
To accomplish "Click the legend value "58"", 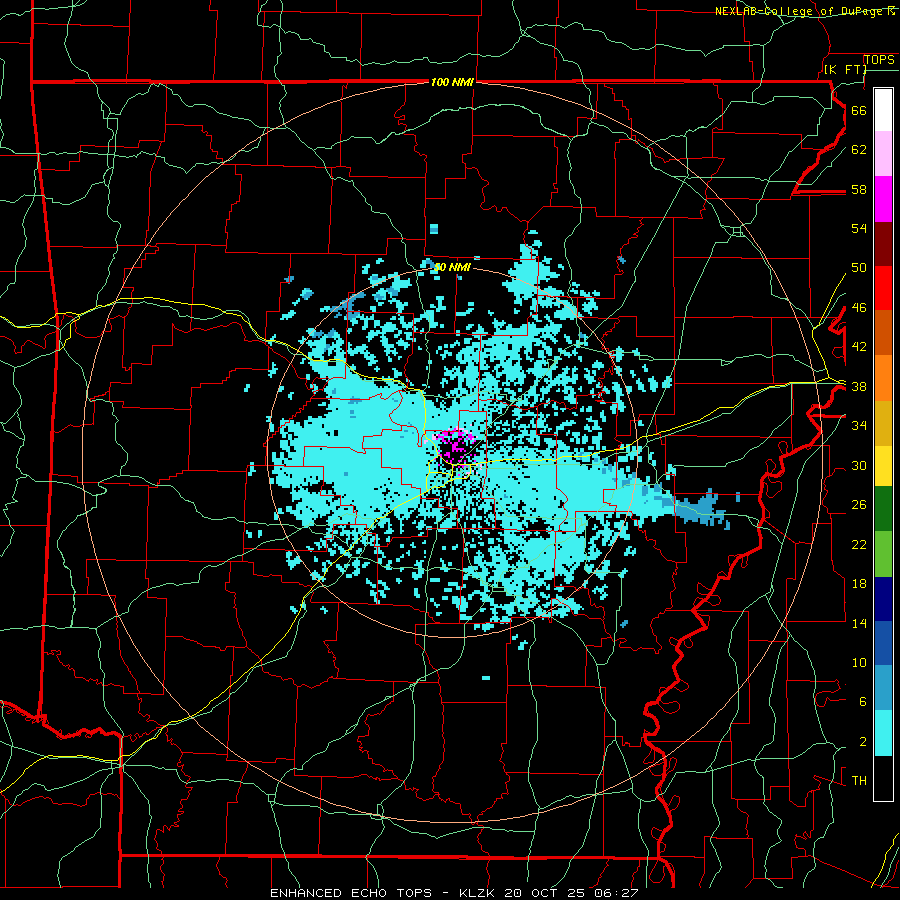I will point(859,189).
